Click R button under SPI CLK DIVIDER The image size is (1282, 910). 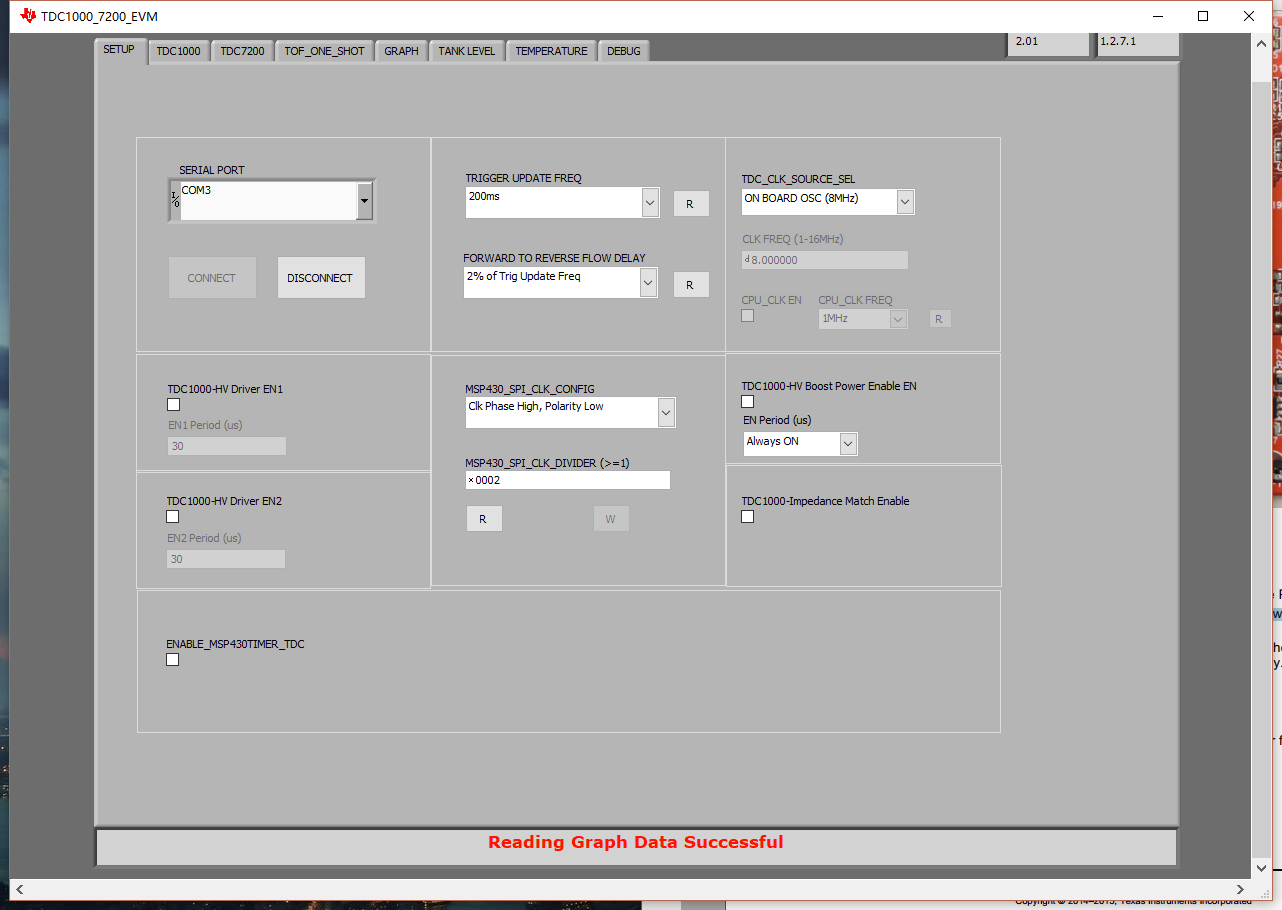coord(484,519)
